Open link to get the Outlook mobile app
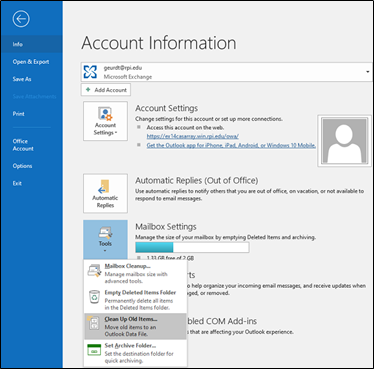 click(x=231, y=145)
